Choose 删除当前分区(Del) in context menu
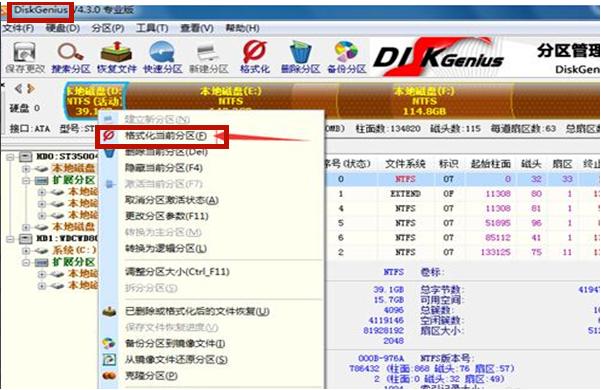 (166, 152)
